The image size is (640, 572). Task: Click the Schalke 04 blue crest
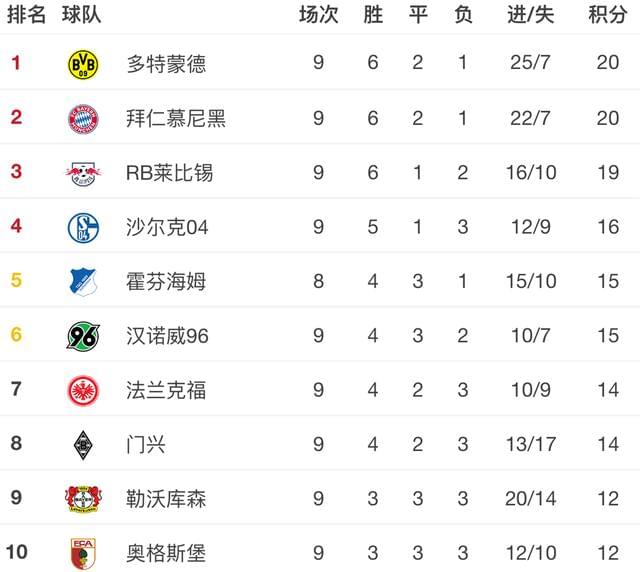pyautogui.click(x=83, y=227)
